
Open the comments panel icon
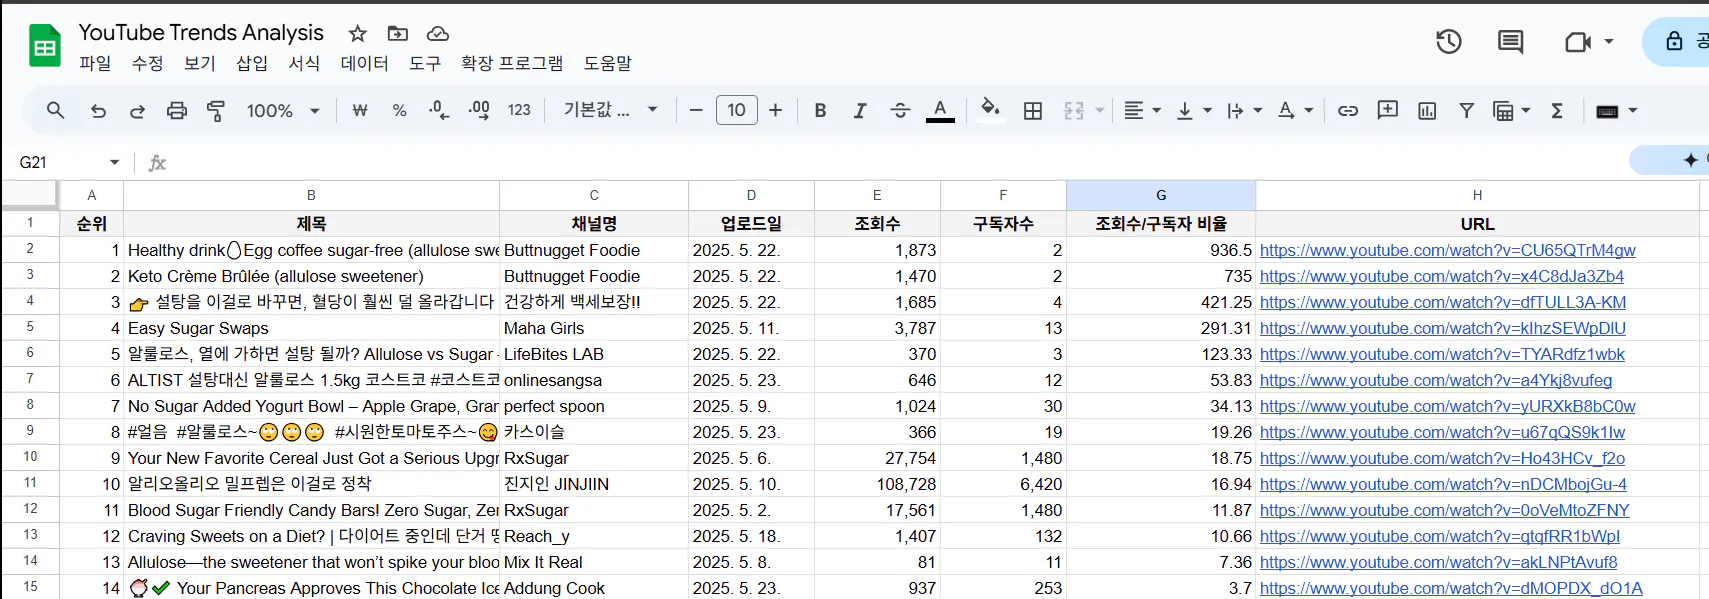tap(1510, 41)
